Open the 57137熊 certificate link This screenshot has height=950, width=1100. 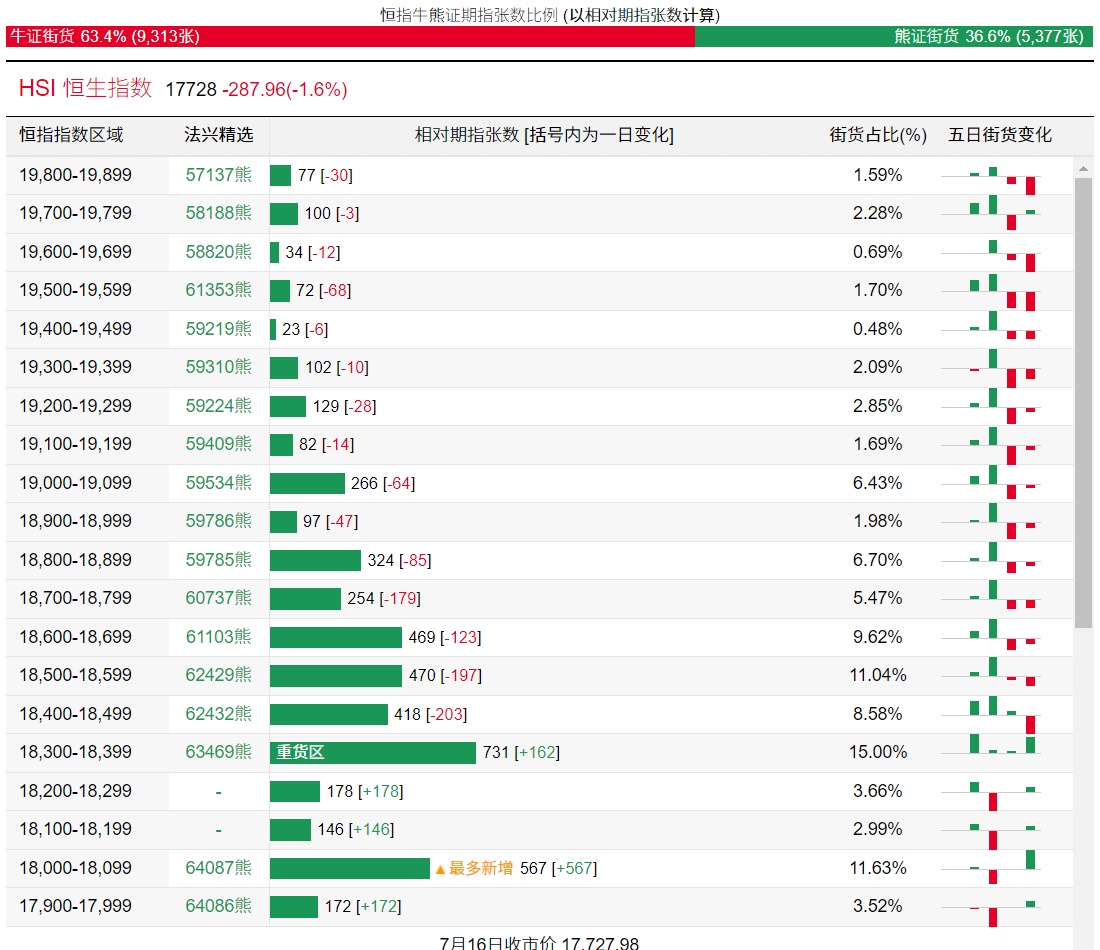tap(218, 175)
